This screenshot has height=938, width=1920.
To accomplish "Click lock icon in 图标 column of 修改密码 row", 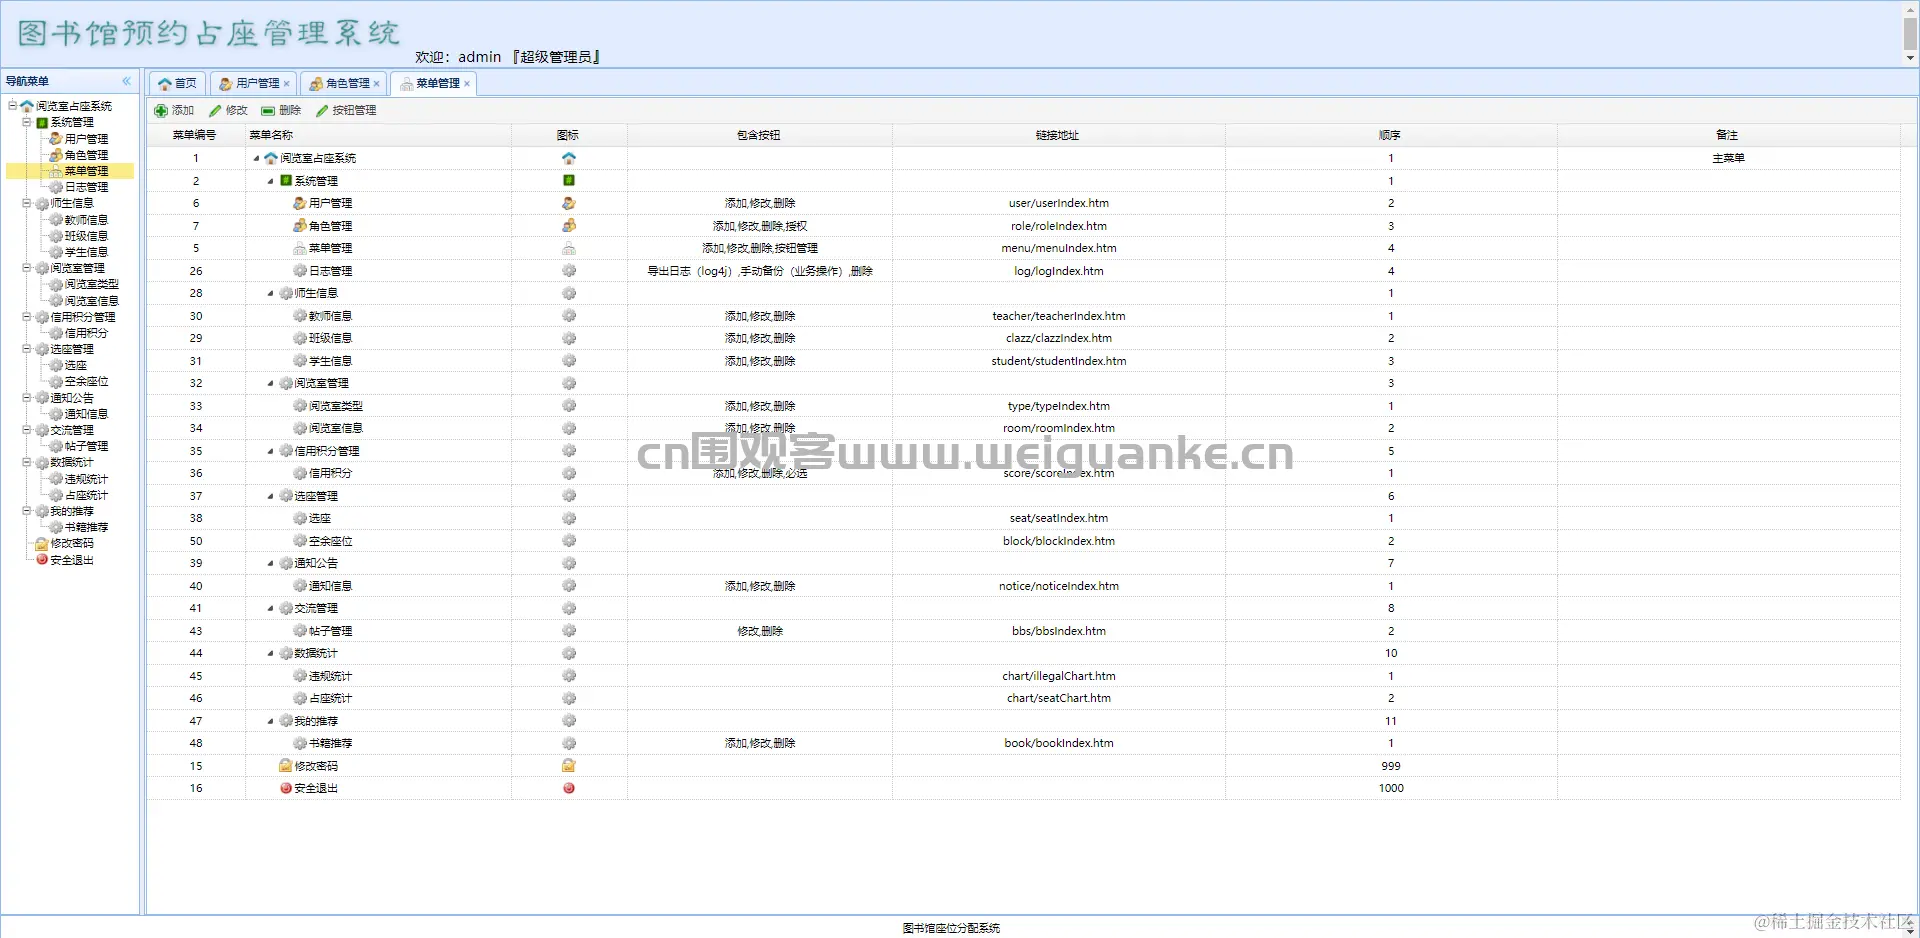I will pyautogui.click(x=569, y=766).
